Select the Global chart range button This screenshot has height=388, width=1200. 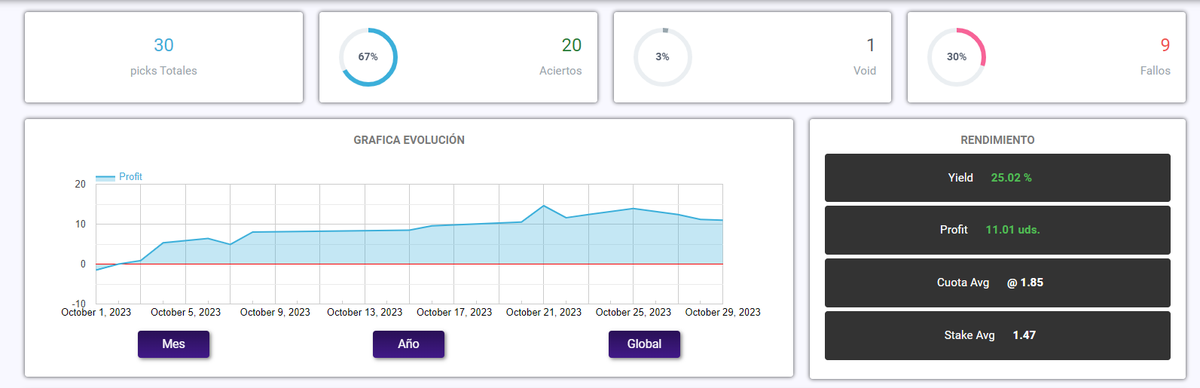pyautogui.click(x=644, y=344)
